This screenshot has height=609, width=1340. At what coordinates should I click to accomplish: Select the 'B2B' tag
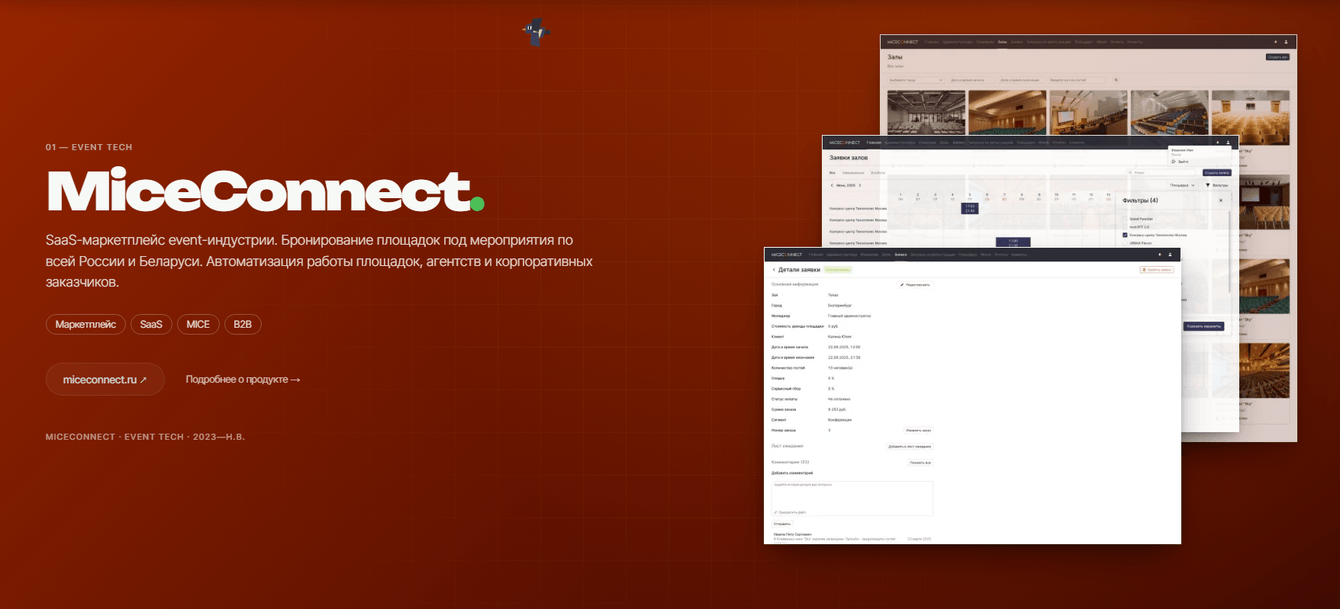pyautogui.click(x=242, y=324)
